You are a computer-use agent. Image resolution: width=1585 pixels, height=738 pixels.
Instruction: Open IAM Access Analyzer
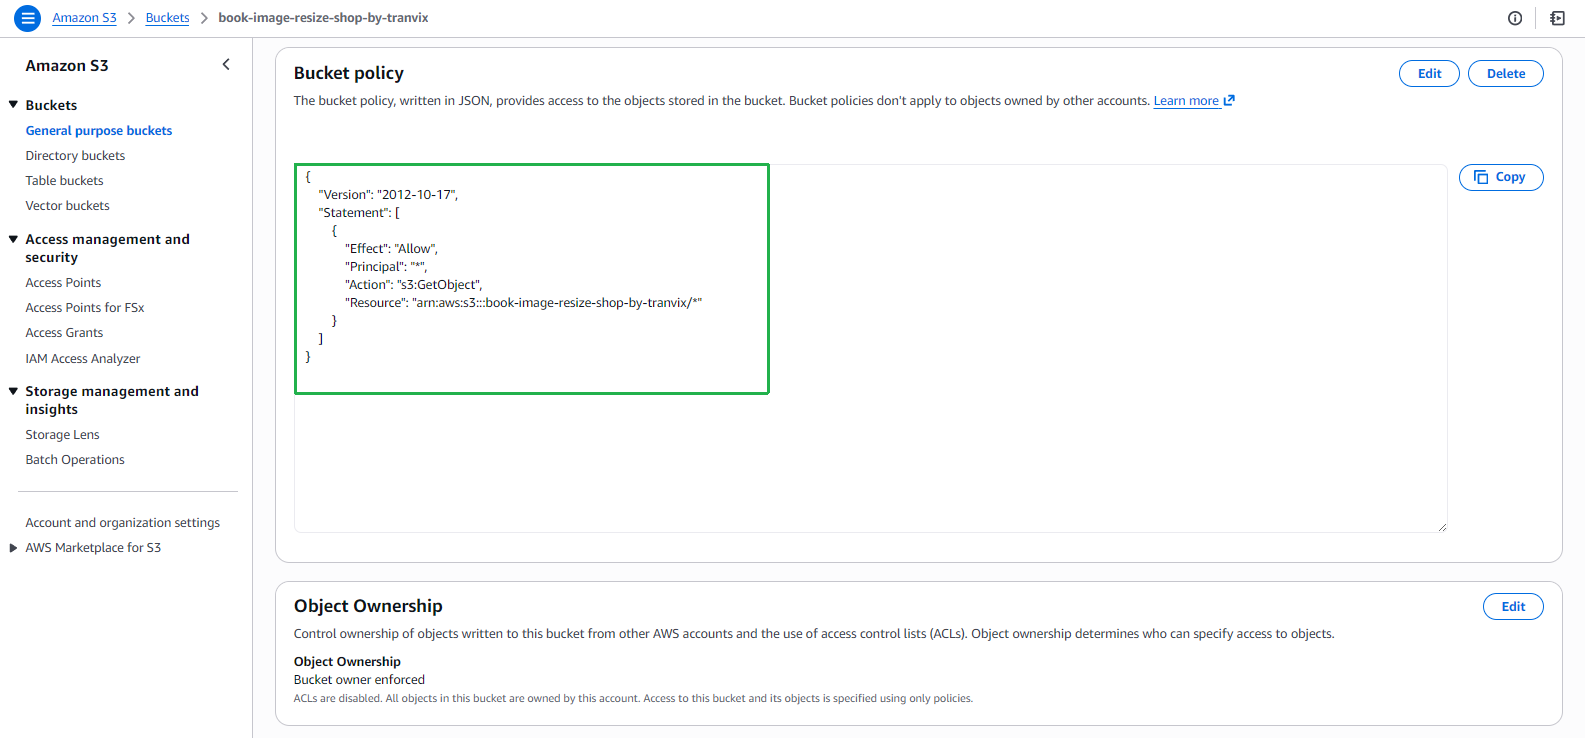(x=83, y=359)
